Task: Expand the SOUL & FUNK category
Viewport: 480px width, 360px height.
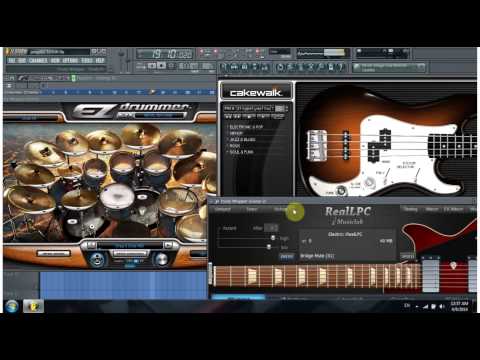Action: [x=241, y=152]
